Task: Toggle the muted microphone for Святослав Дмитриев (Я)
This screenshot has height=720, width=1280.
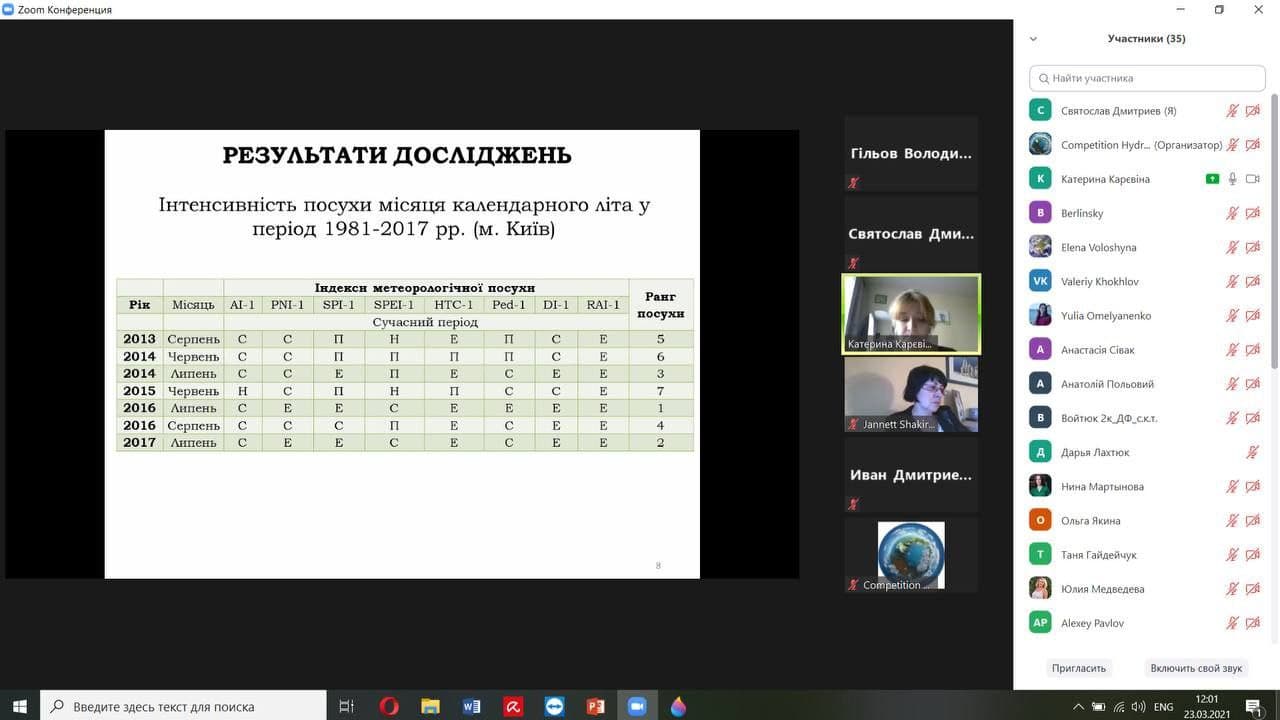Action: pos(1233,111)
